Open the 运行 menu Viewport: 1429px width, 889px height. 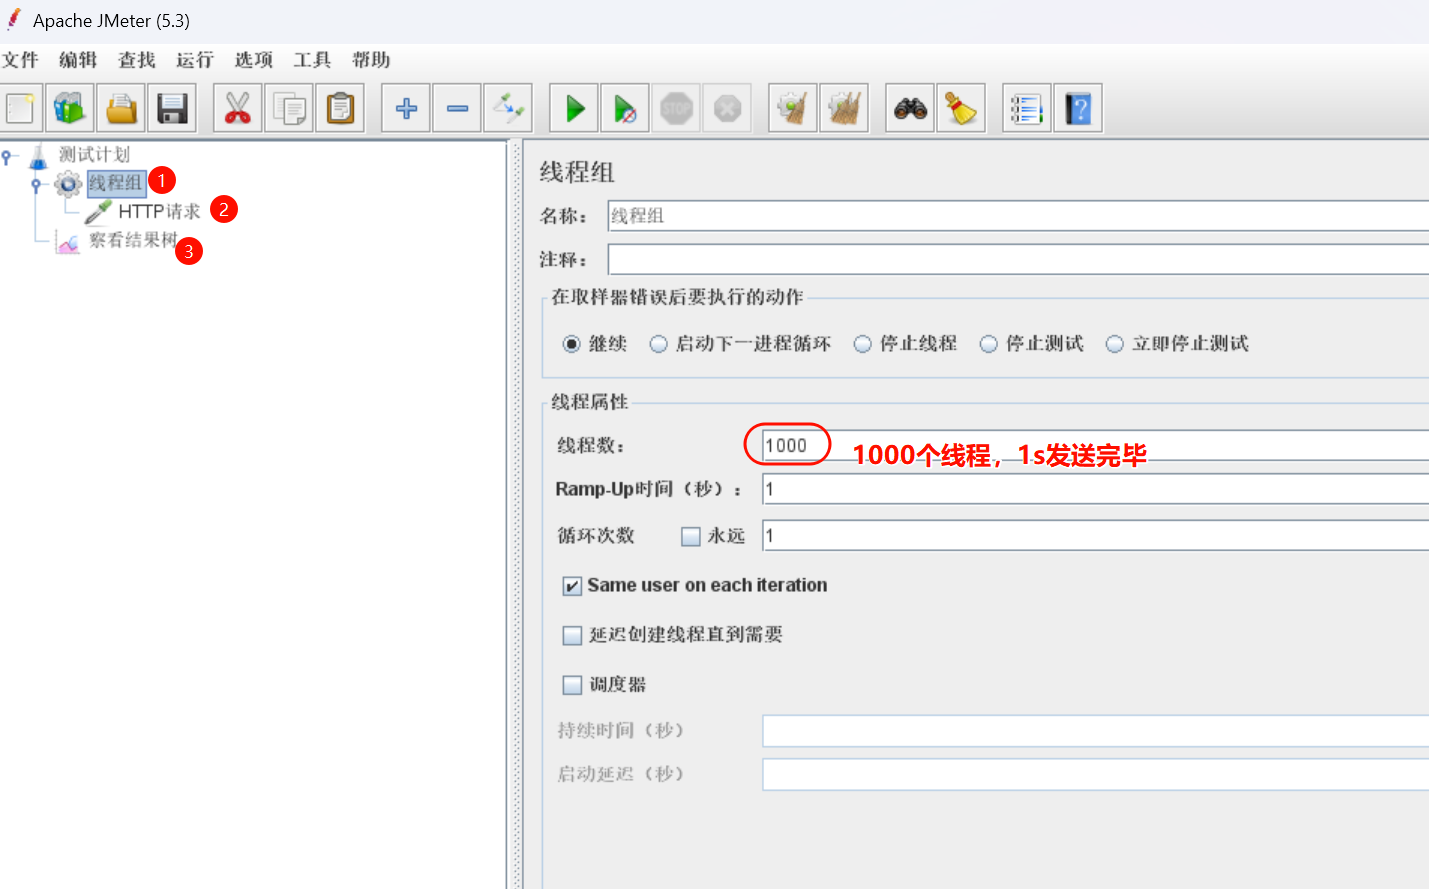[x=195, y=60]
